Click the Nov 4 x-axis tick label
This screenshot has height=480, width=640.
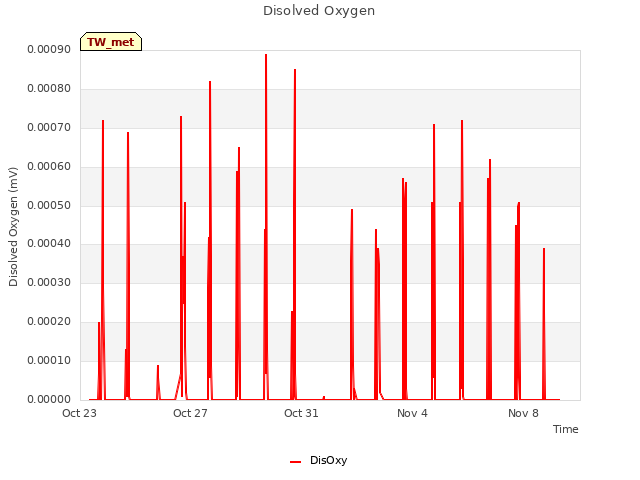(x=412, y=413)
